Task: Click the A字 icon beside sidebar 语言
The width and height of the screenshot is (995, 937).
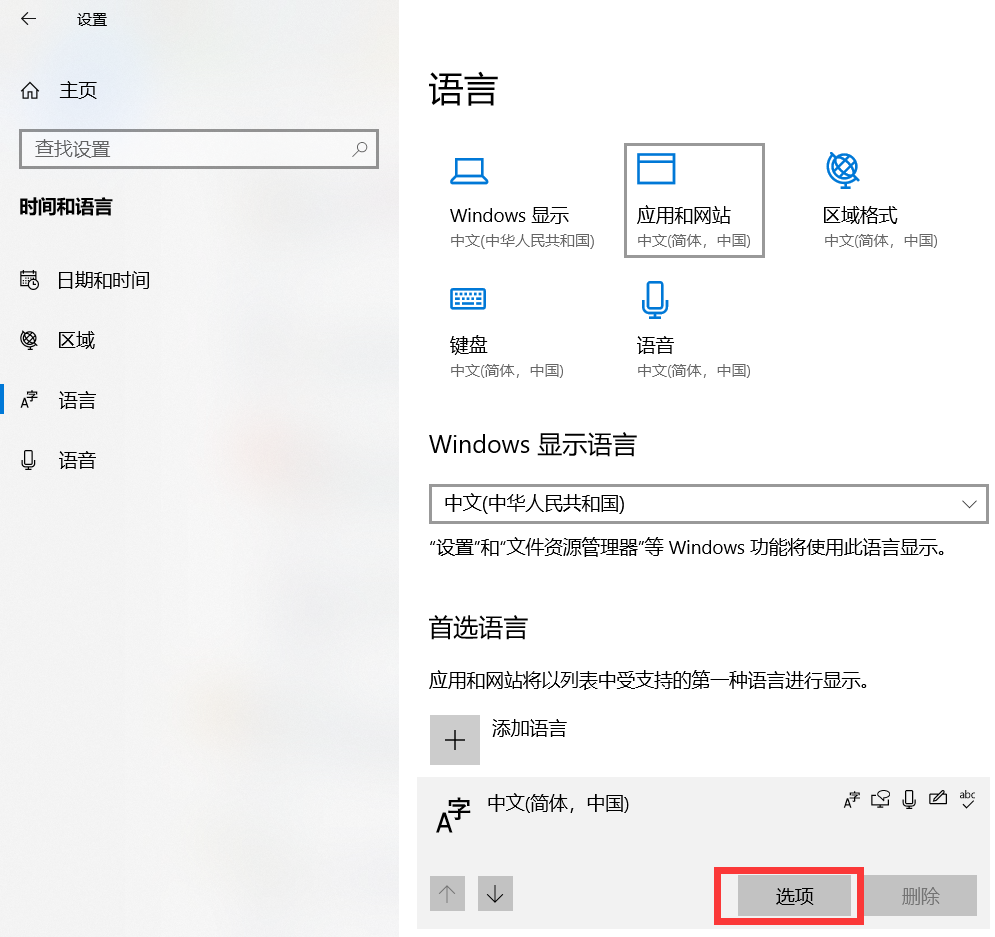Action: [29, 400]
